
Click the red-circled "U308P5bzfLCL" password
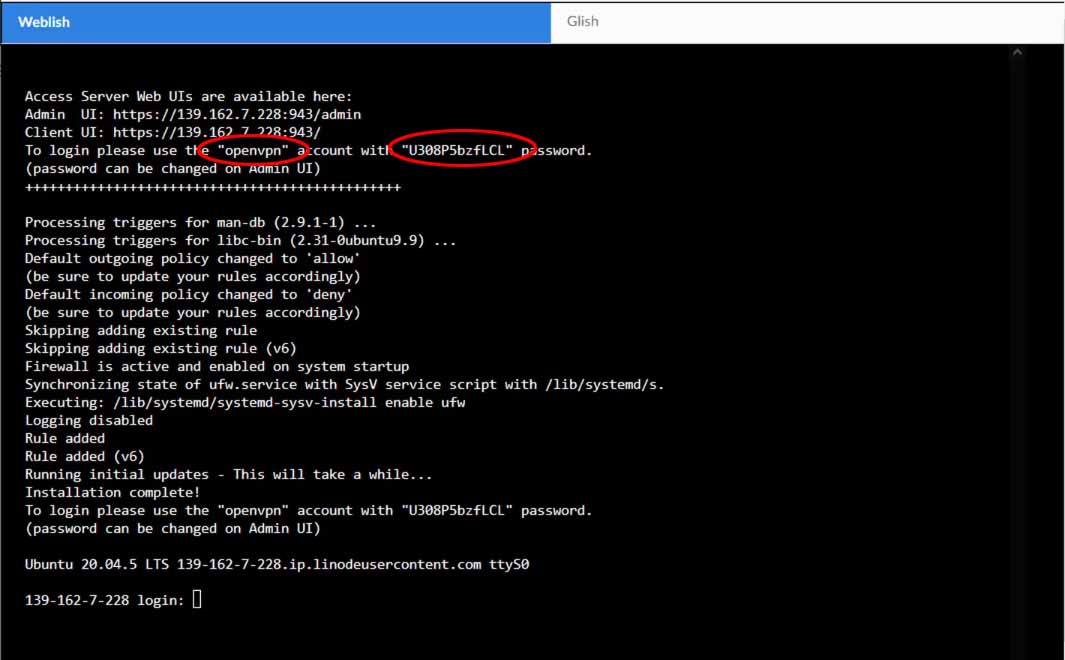point(459,151)
